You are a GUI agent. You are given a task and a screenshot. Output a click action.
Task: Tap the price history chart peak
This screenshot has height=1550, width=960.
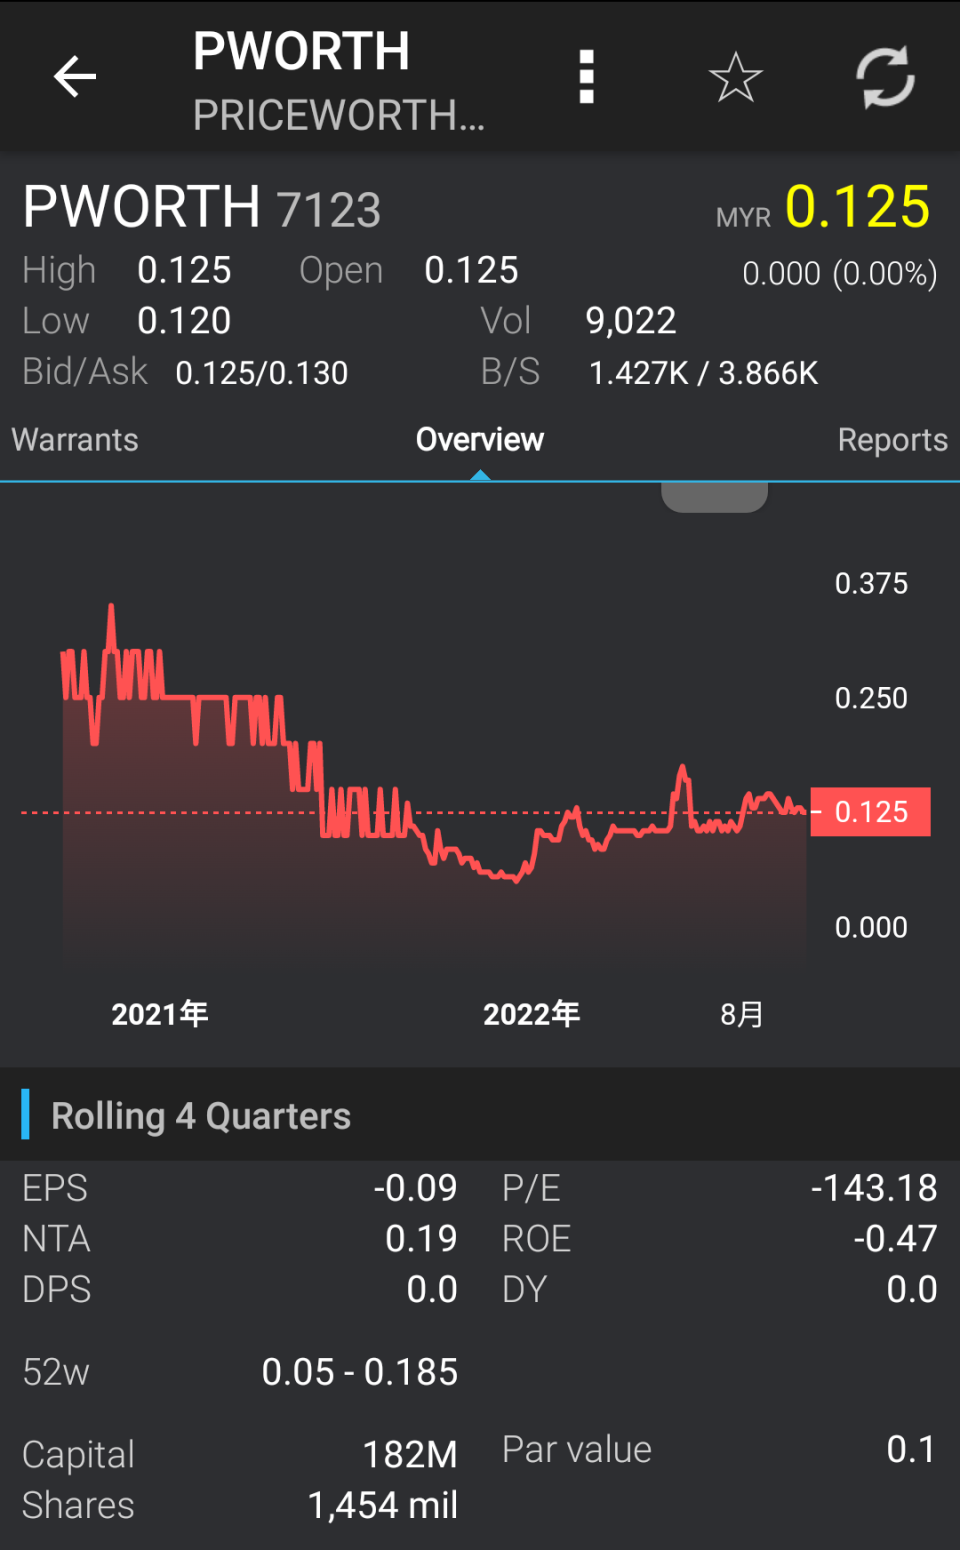tap(110, 608)
